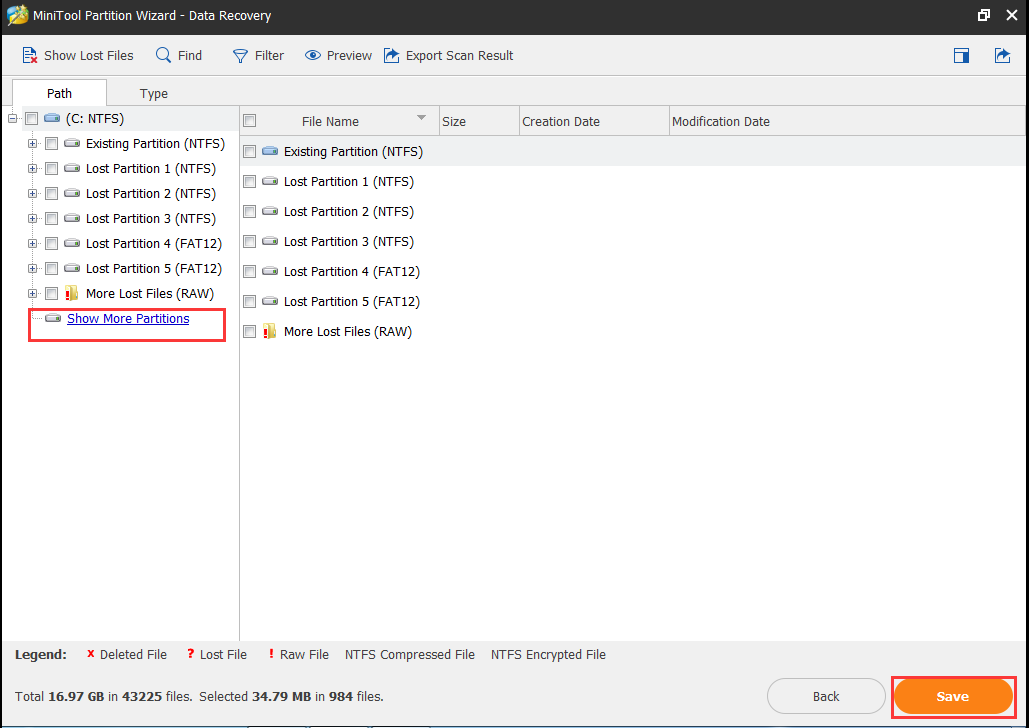Viewport: 1029px width, 728px height.
Task: Click More Lost Files icon in file list
Action: click(x=270, y=331)
